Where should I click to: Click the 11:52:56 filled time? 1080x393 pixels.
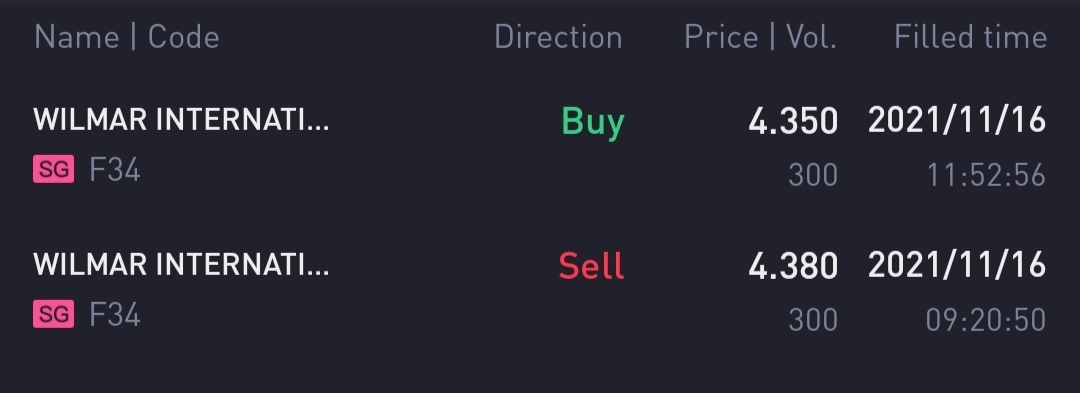[x=986, y=175]
